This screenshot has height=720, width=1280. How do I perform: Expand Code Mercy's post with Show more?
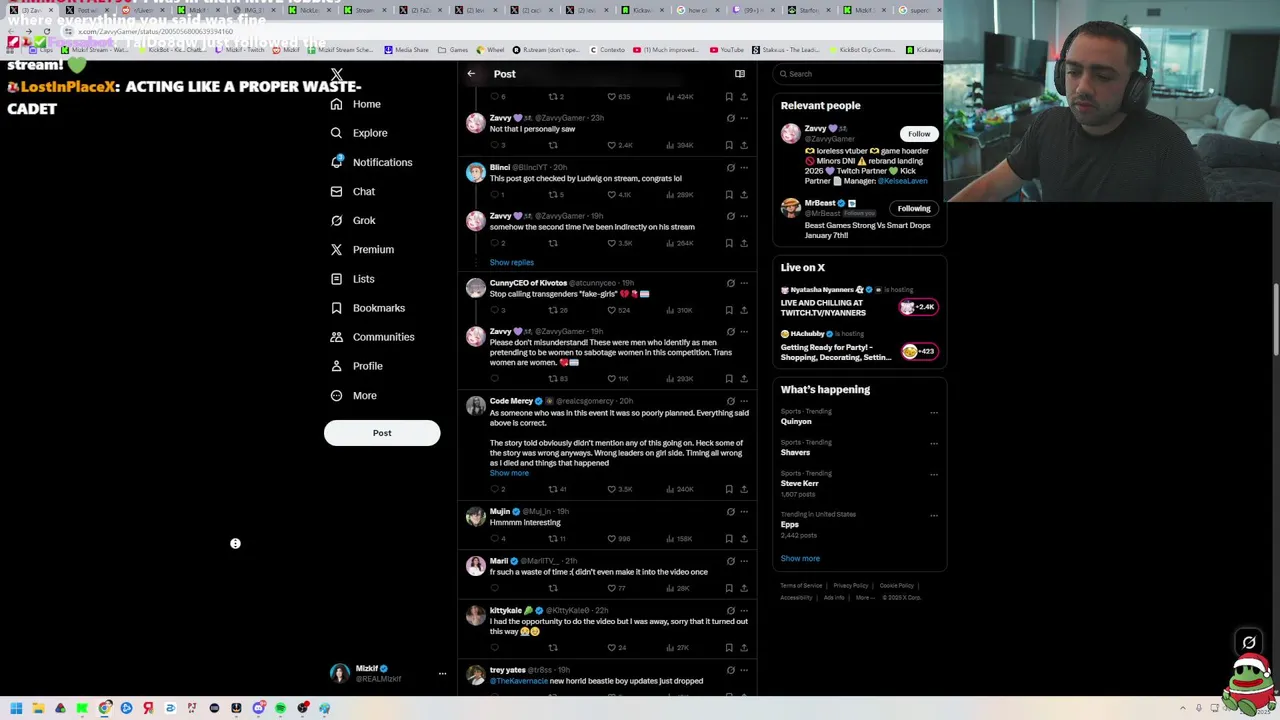[x=509, y=473]
